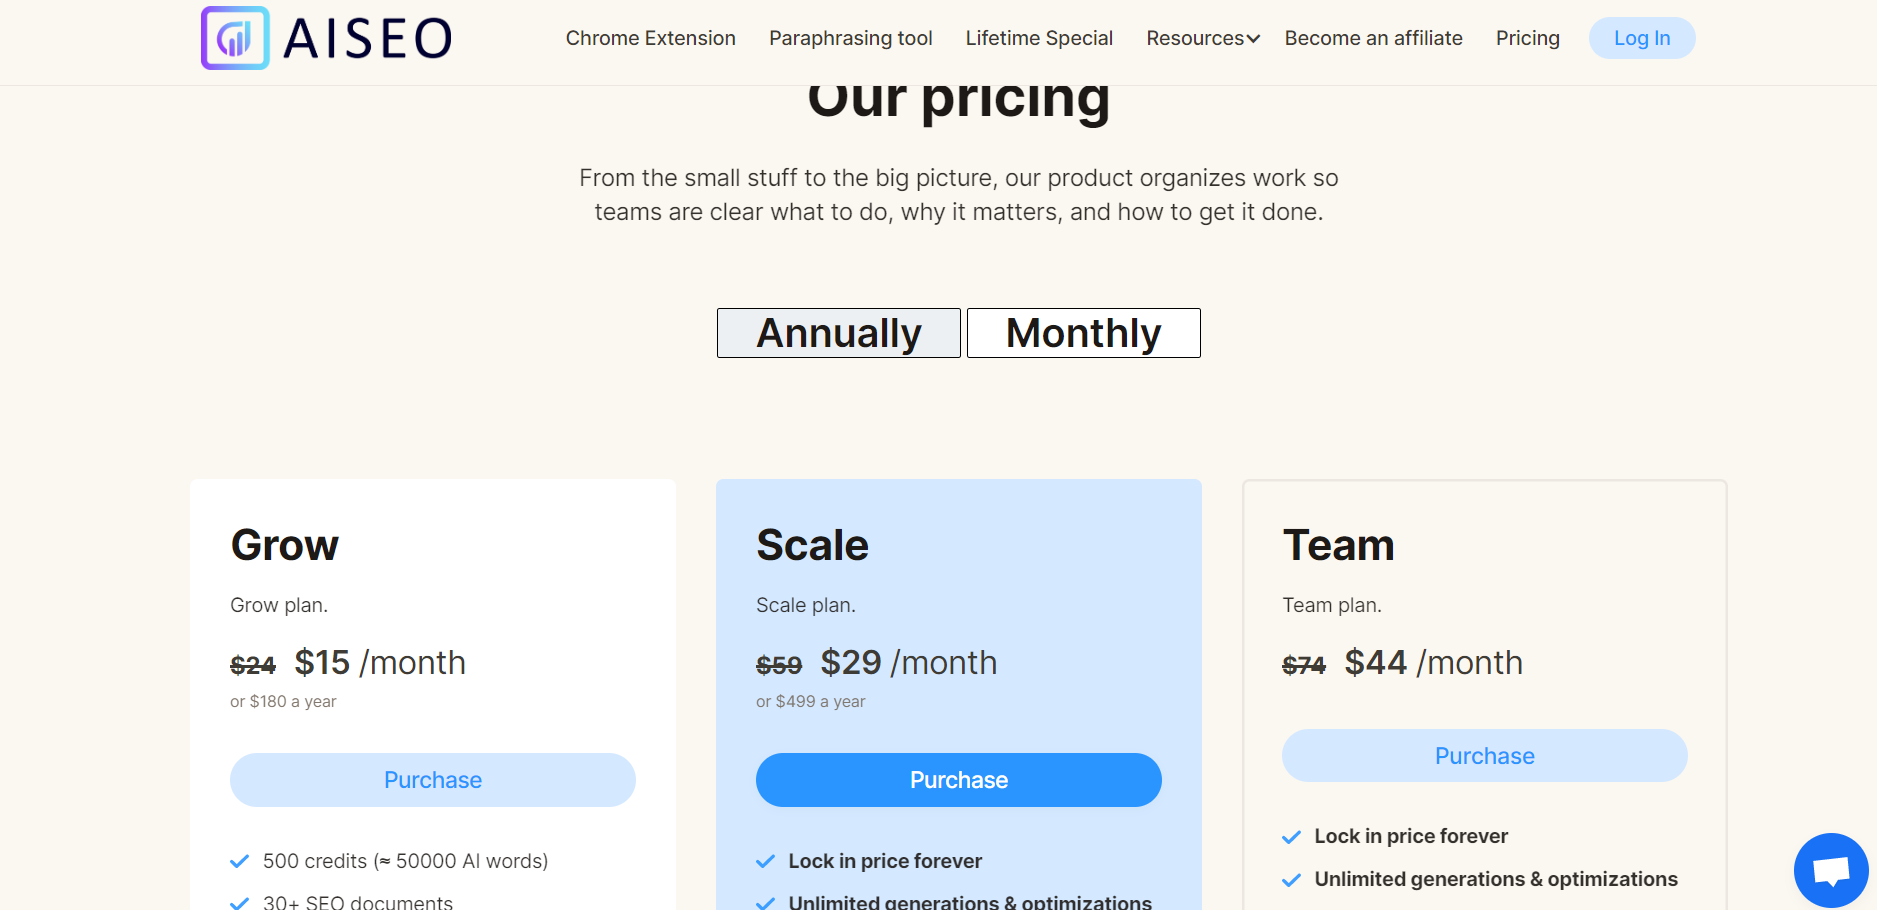This screenshot has width=1877, height=910.
Task: Click checkmark beside Scale's Unlimited generations
Action: 766,903
